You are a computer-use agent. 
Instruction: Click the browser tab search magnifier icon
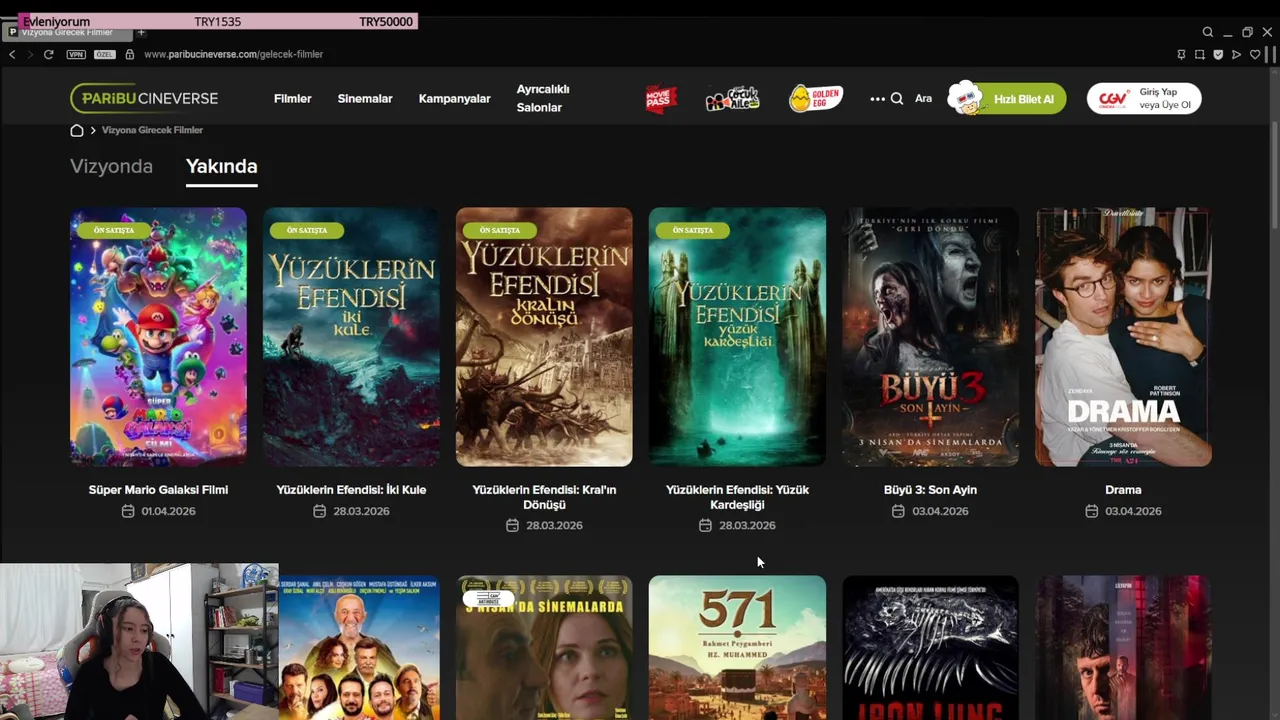pyautogui.click(x=1208, y=32)
